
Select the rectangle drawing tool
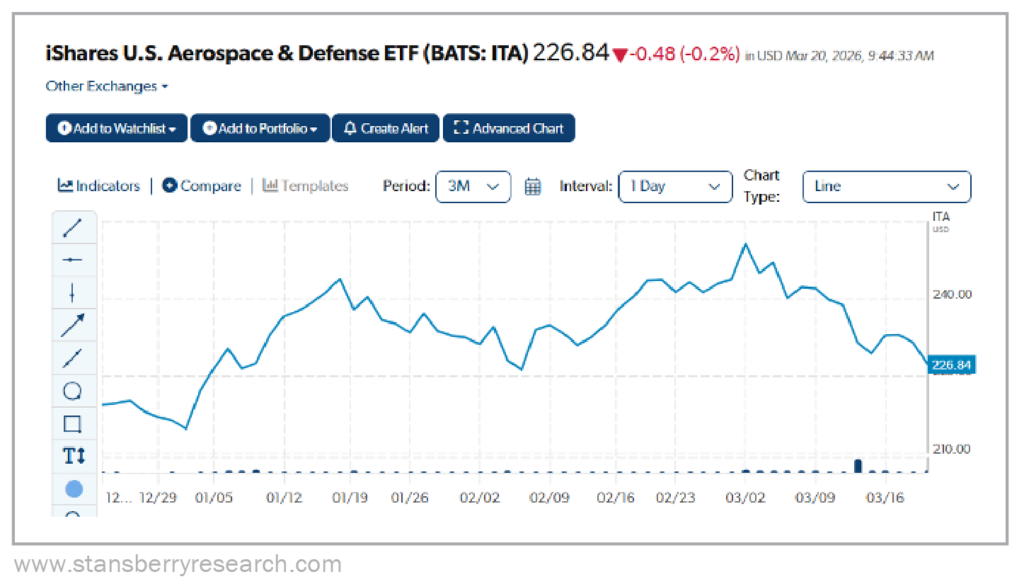point(73,423)
